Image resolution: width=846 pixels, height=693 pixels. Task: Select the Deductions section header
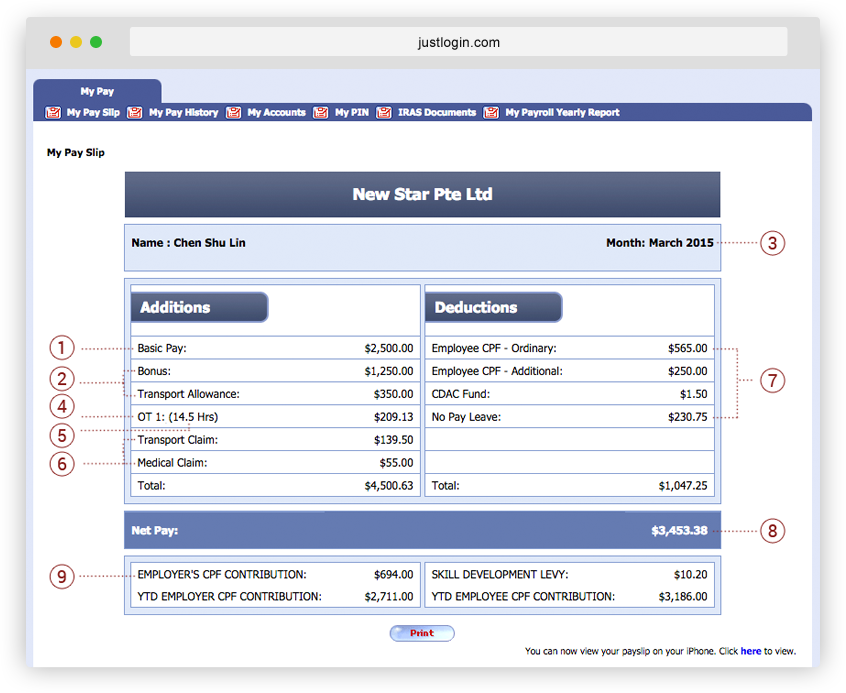pyautogui.click(x=493, y=307)
